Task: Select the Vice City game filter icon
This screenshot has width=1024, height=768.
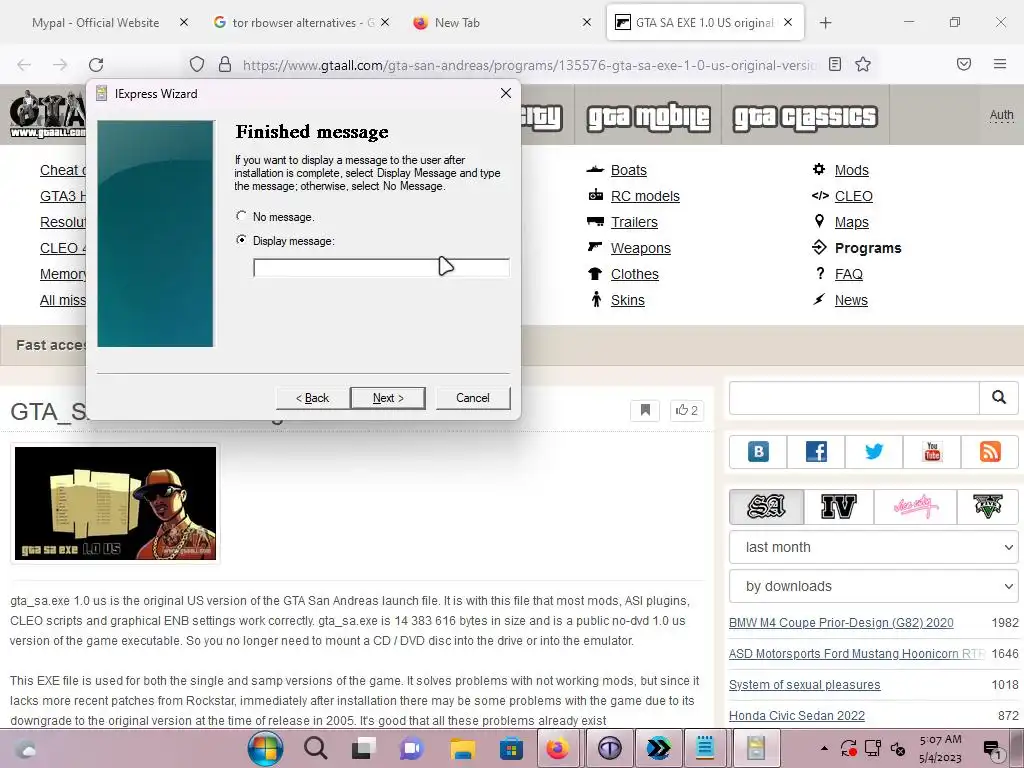Action: 915,507
